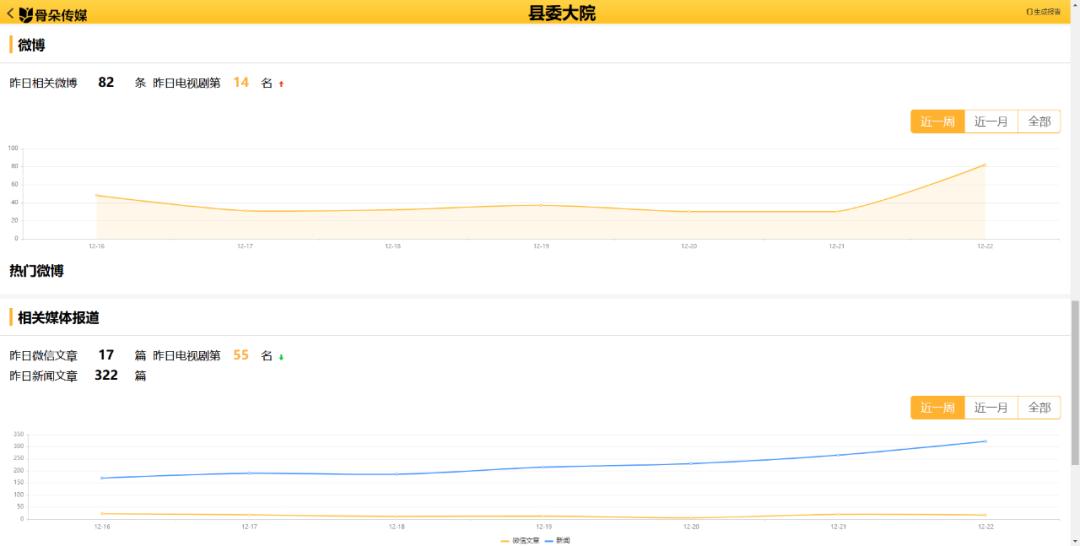Viewport: 1080px width, 546px height.
Task: Click the value 17 for 昨日微信文章
Action: (106, 355)
